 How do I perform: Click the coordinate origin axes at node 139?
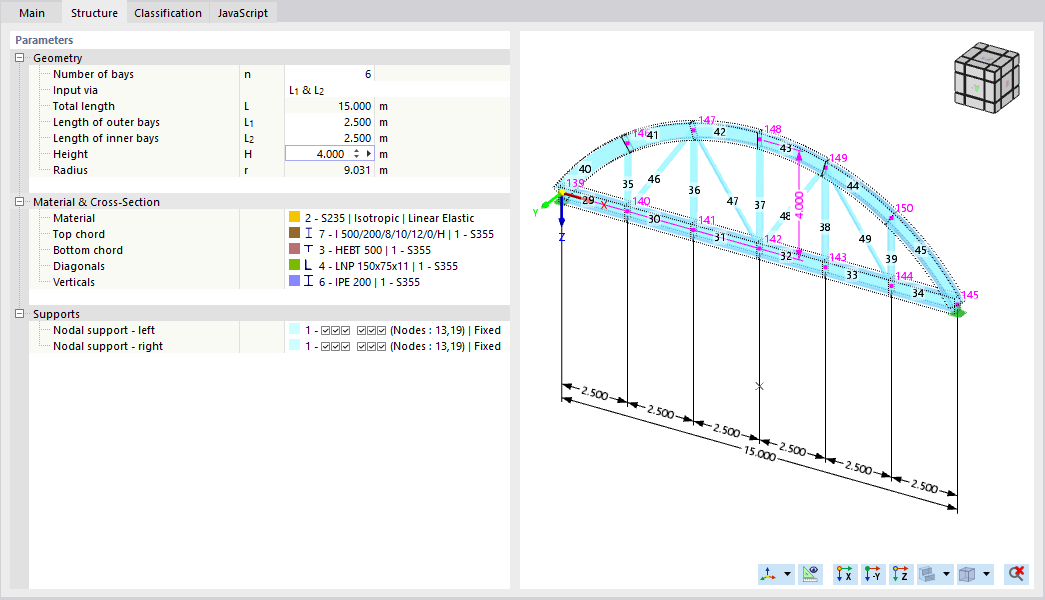point(560,195)
